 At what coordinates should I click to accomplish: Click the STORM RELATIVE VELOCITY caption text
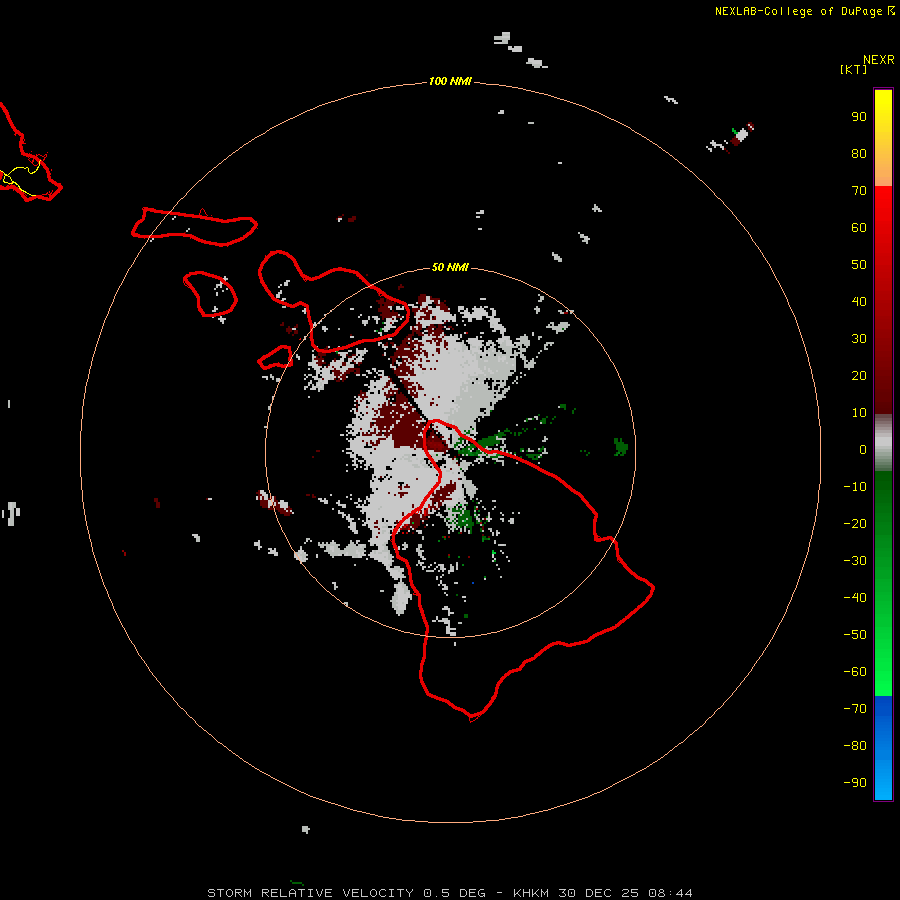coord(310,893)
